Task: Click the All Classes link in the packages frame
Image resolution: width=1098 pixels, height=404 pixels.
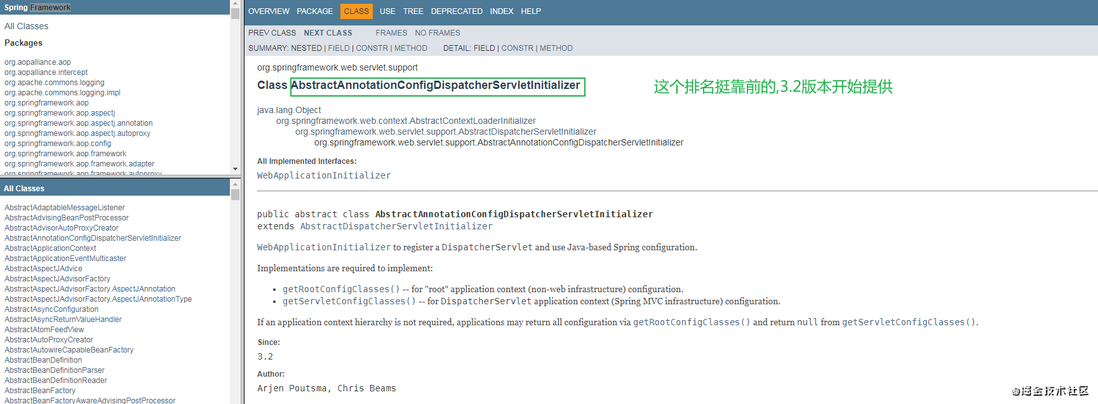Action: coord(27,27)
